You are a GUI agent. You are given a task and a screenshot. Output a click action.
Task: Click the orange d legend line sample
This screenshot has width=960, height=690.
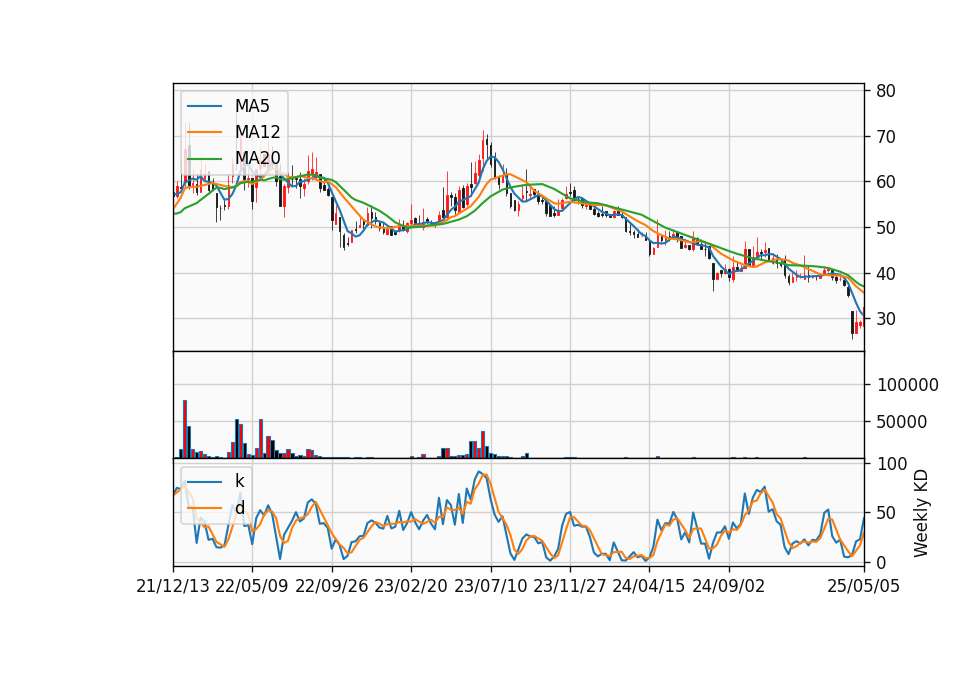point(204,508)
